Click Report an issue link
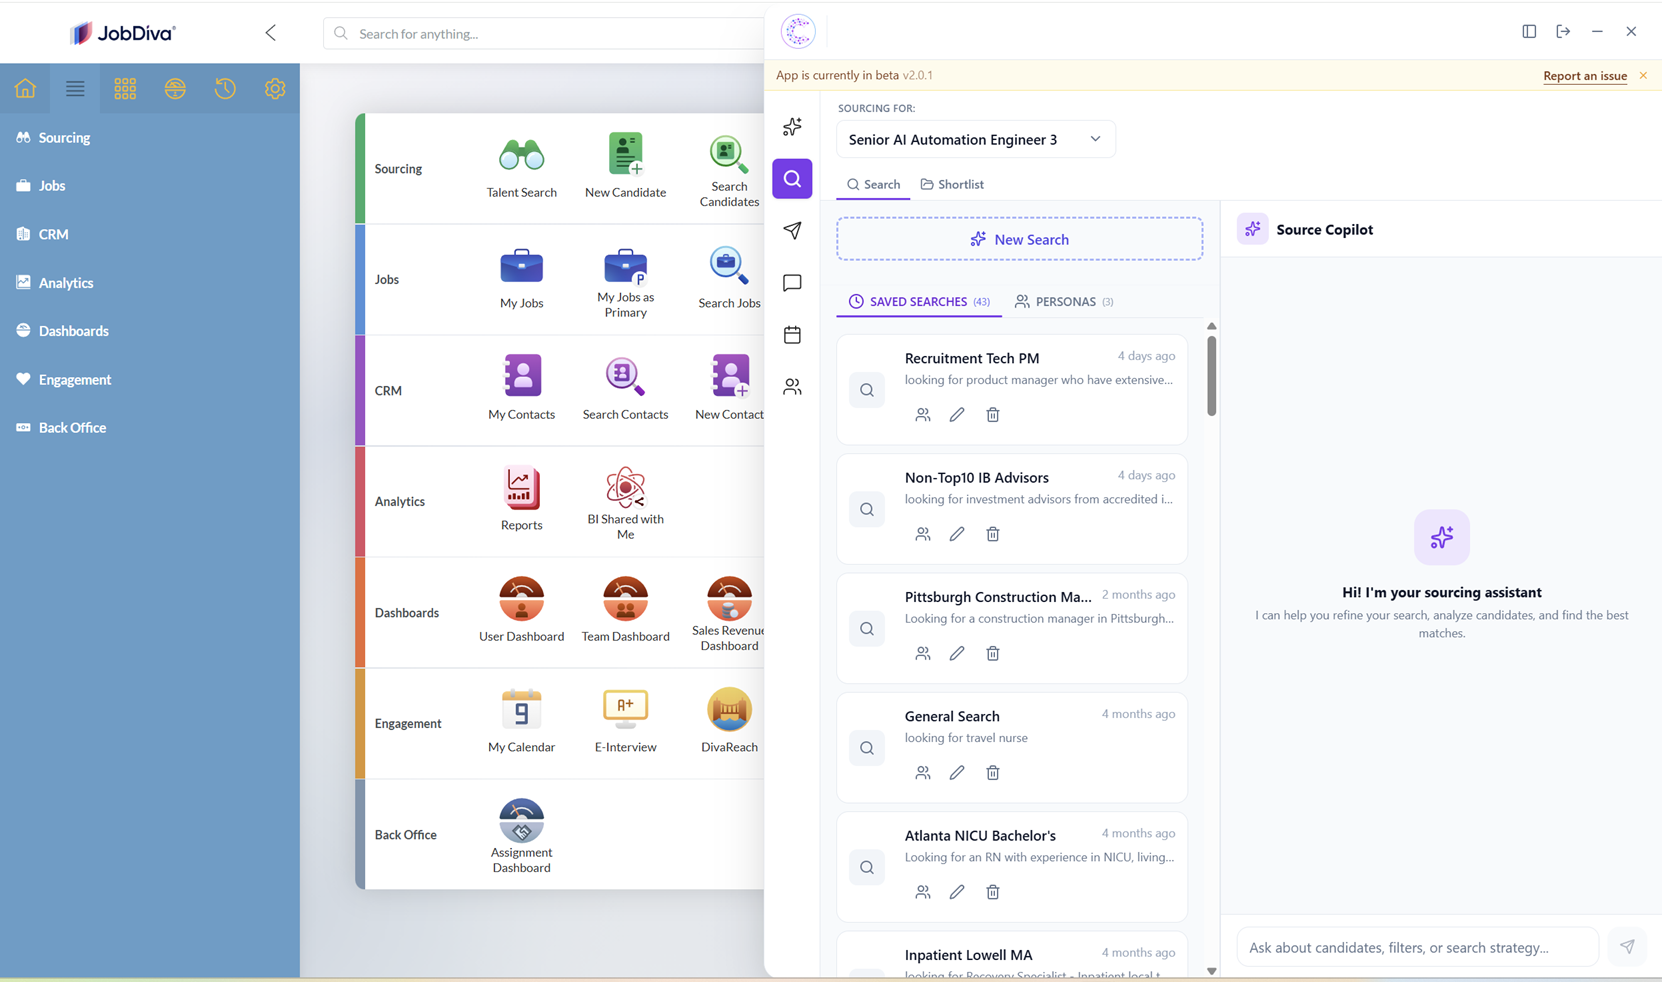 tap(1585, 76)
